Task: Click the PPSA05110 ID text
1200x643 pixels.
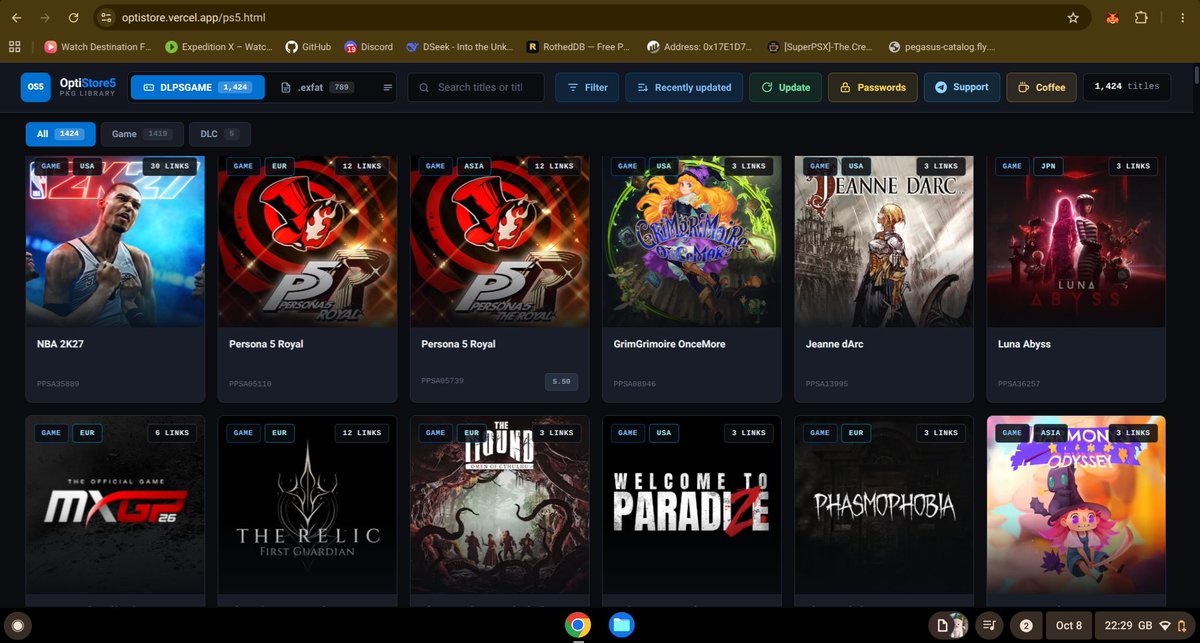Action: click(x=250, y=383)
